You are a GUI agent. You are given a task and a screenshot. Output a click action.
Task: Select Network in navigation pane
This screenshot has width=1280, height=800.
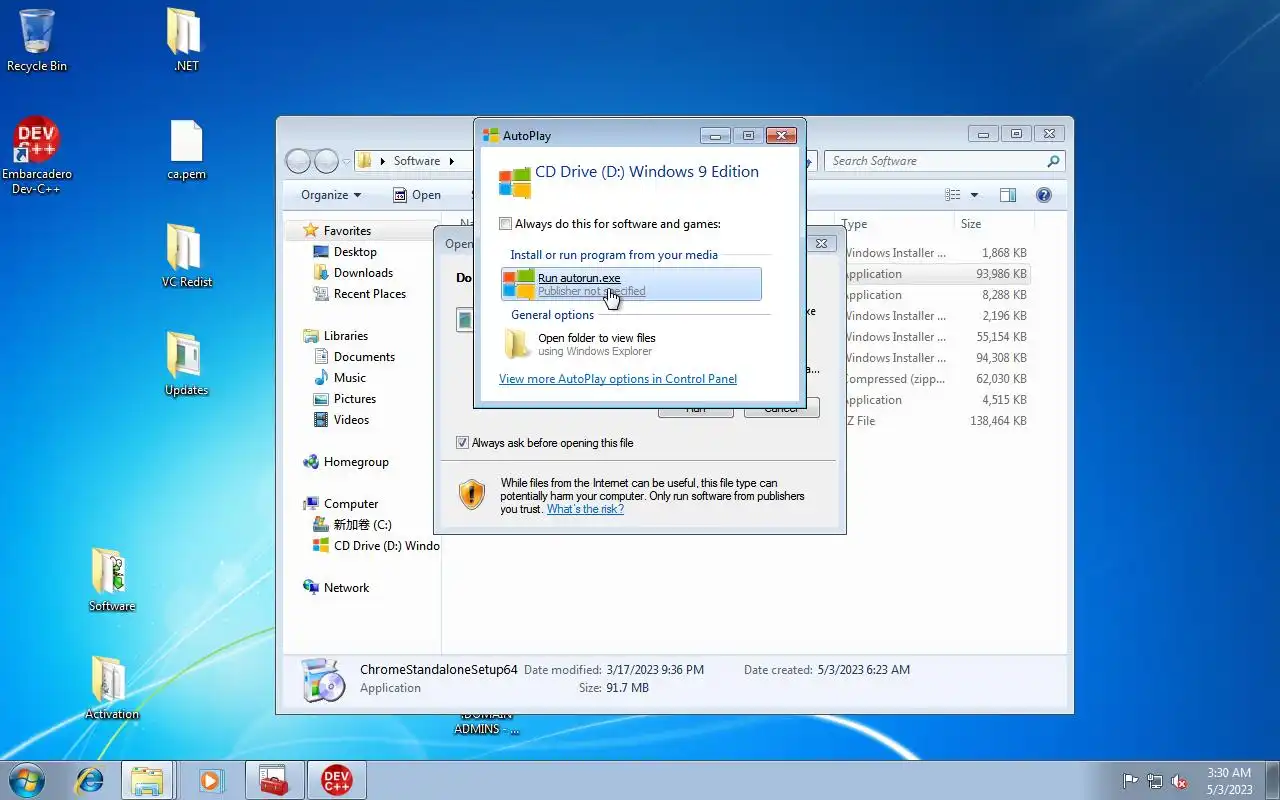pos(346,588)
